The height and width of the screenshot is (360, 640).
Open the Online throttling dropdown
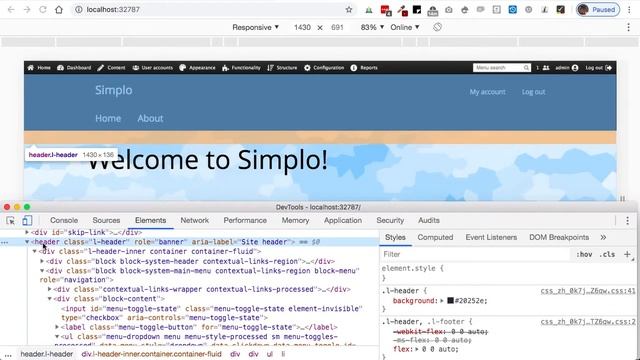(x=404, y=27)
